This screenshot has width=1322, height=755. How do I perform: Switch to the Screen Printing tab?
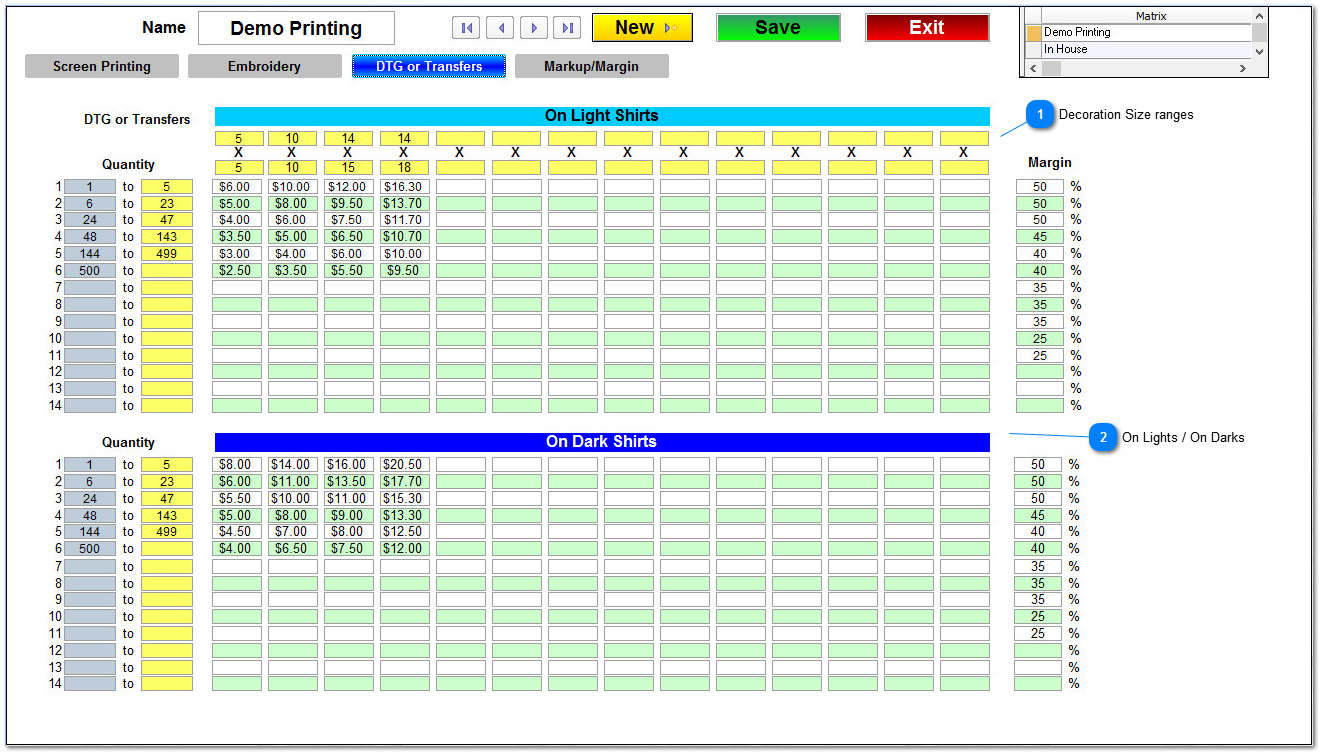coord(101,65)
